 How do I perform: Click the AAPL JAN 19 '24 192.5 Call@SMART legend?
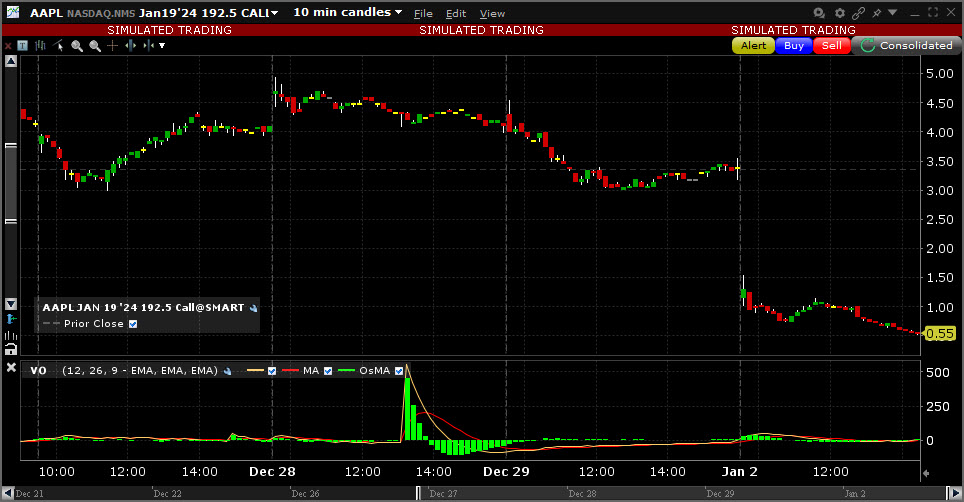(x=143, y=308)
